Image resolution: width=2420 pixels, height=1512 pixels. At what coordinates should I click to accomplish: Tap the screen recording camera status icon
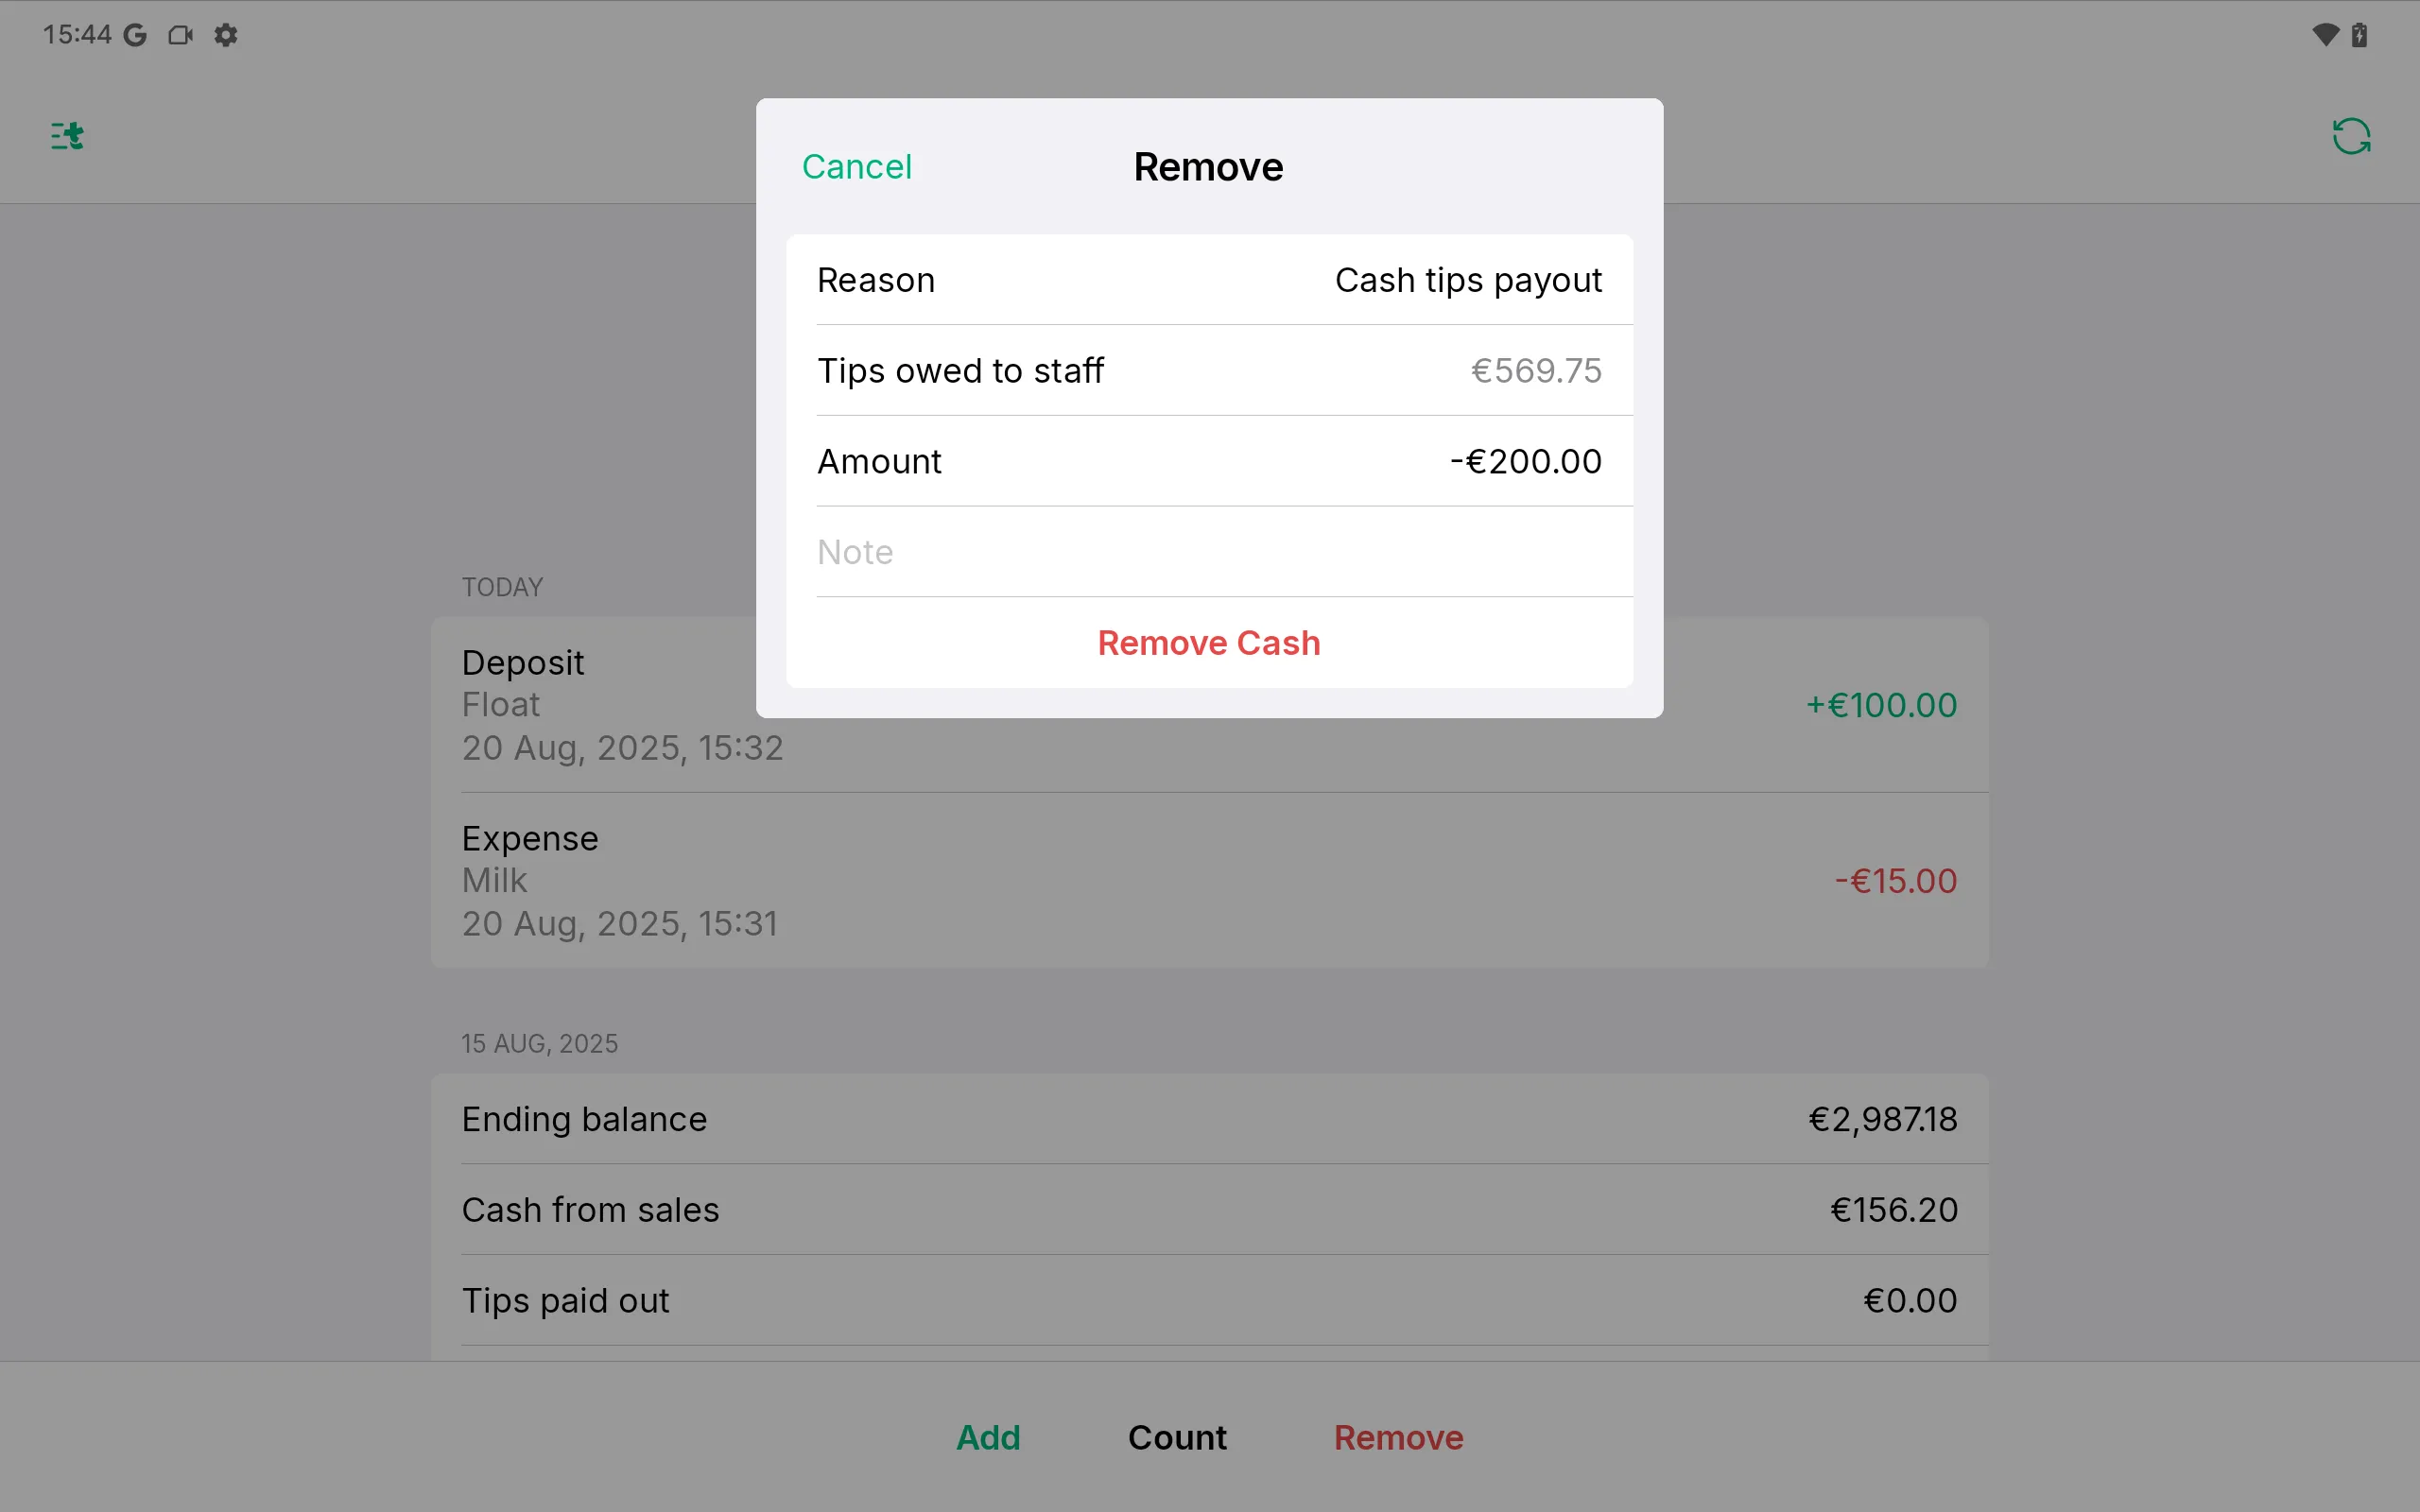tap(180, 35)
